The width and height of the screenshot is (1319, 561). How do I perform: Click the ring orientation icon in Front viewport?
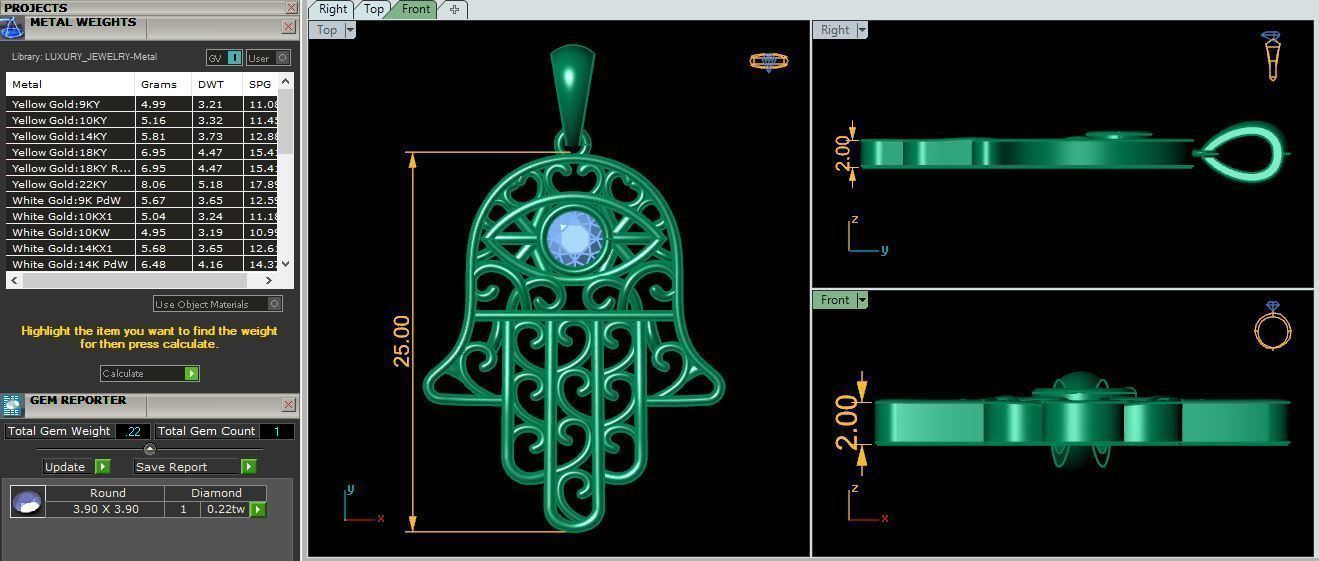[x=1272, y=325]
